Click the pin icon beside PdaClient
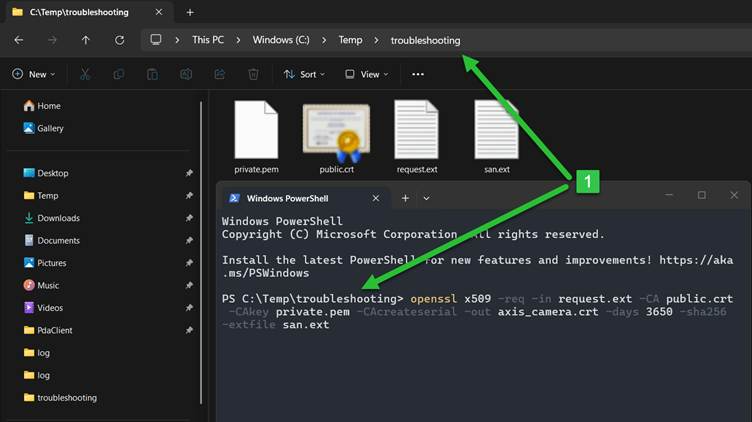 point(189,330)
